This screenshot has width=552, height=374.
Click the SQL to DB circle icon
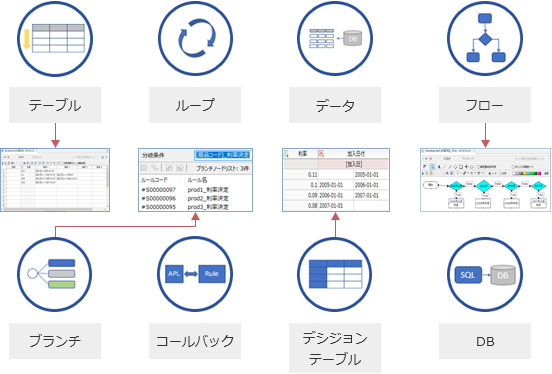[x=485, y=274]
